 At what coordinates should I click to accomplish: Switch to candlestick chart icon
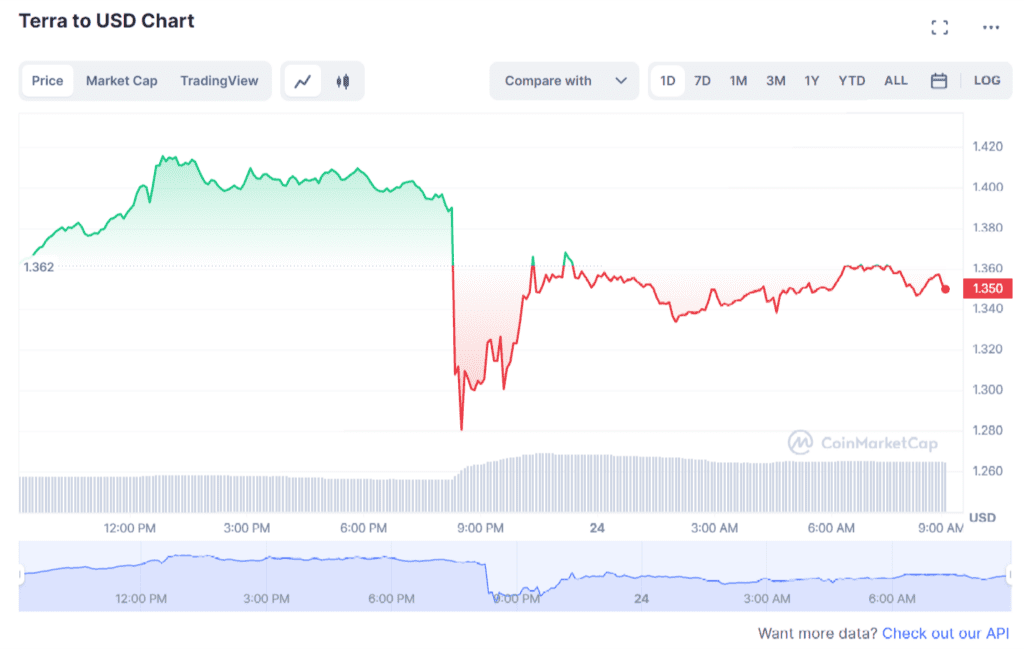pos(343,82)
